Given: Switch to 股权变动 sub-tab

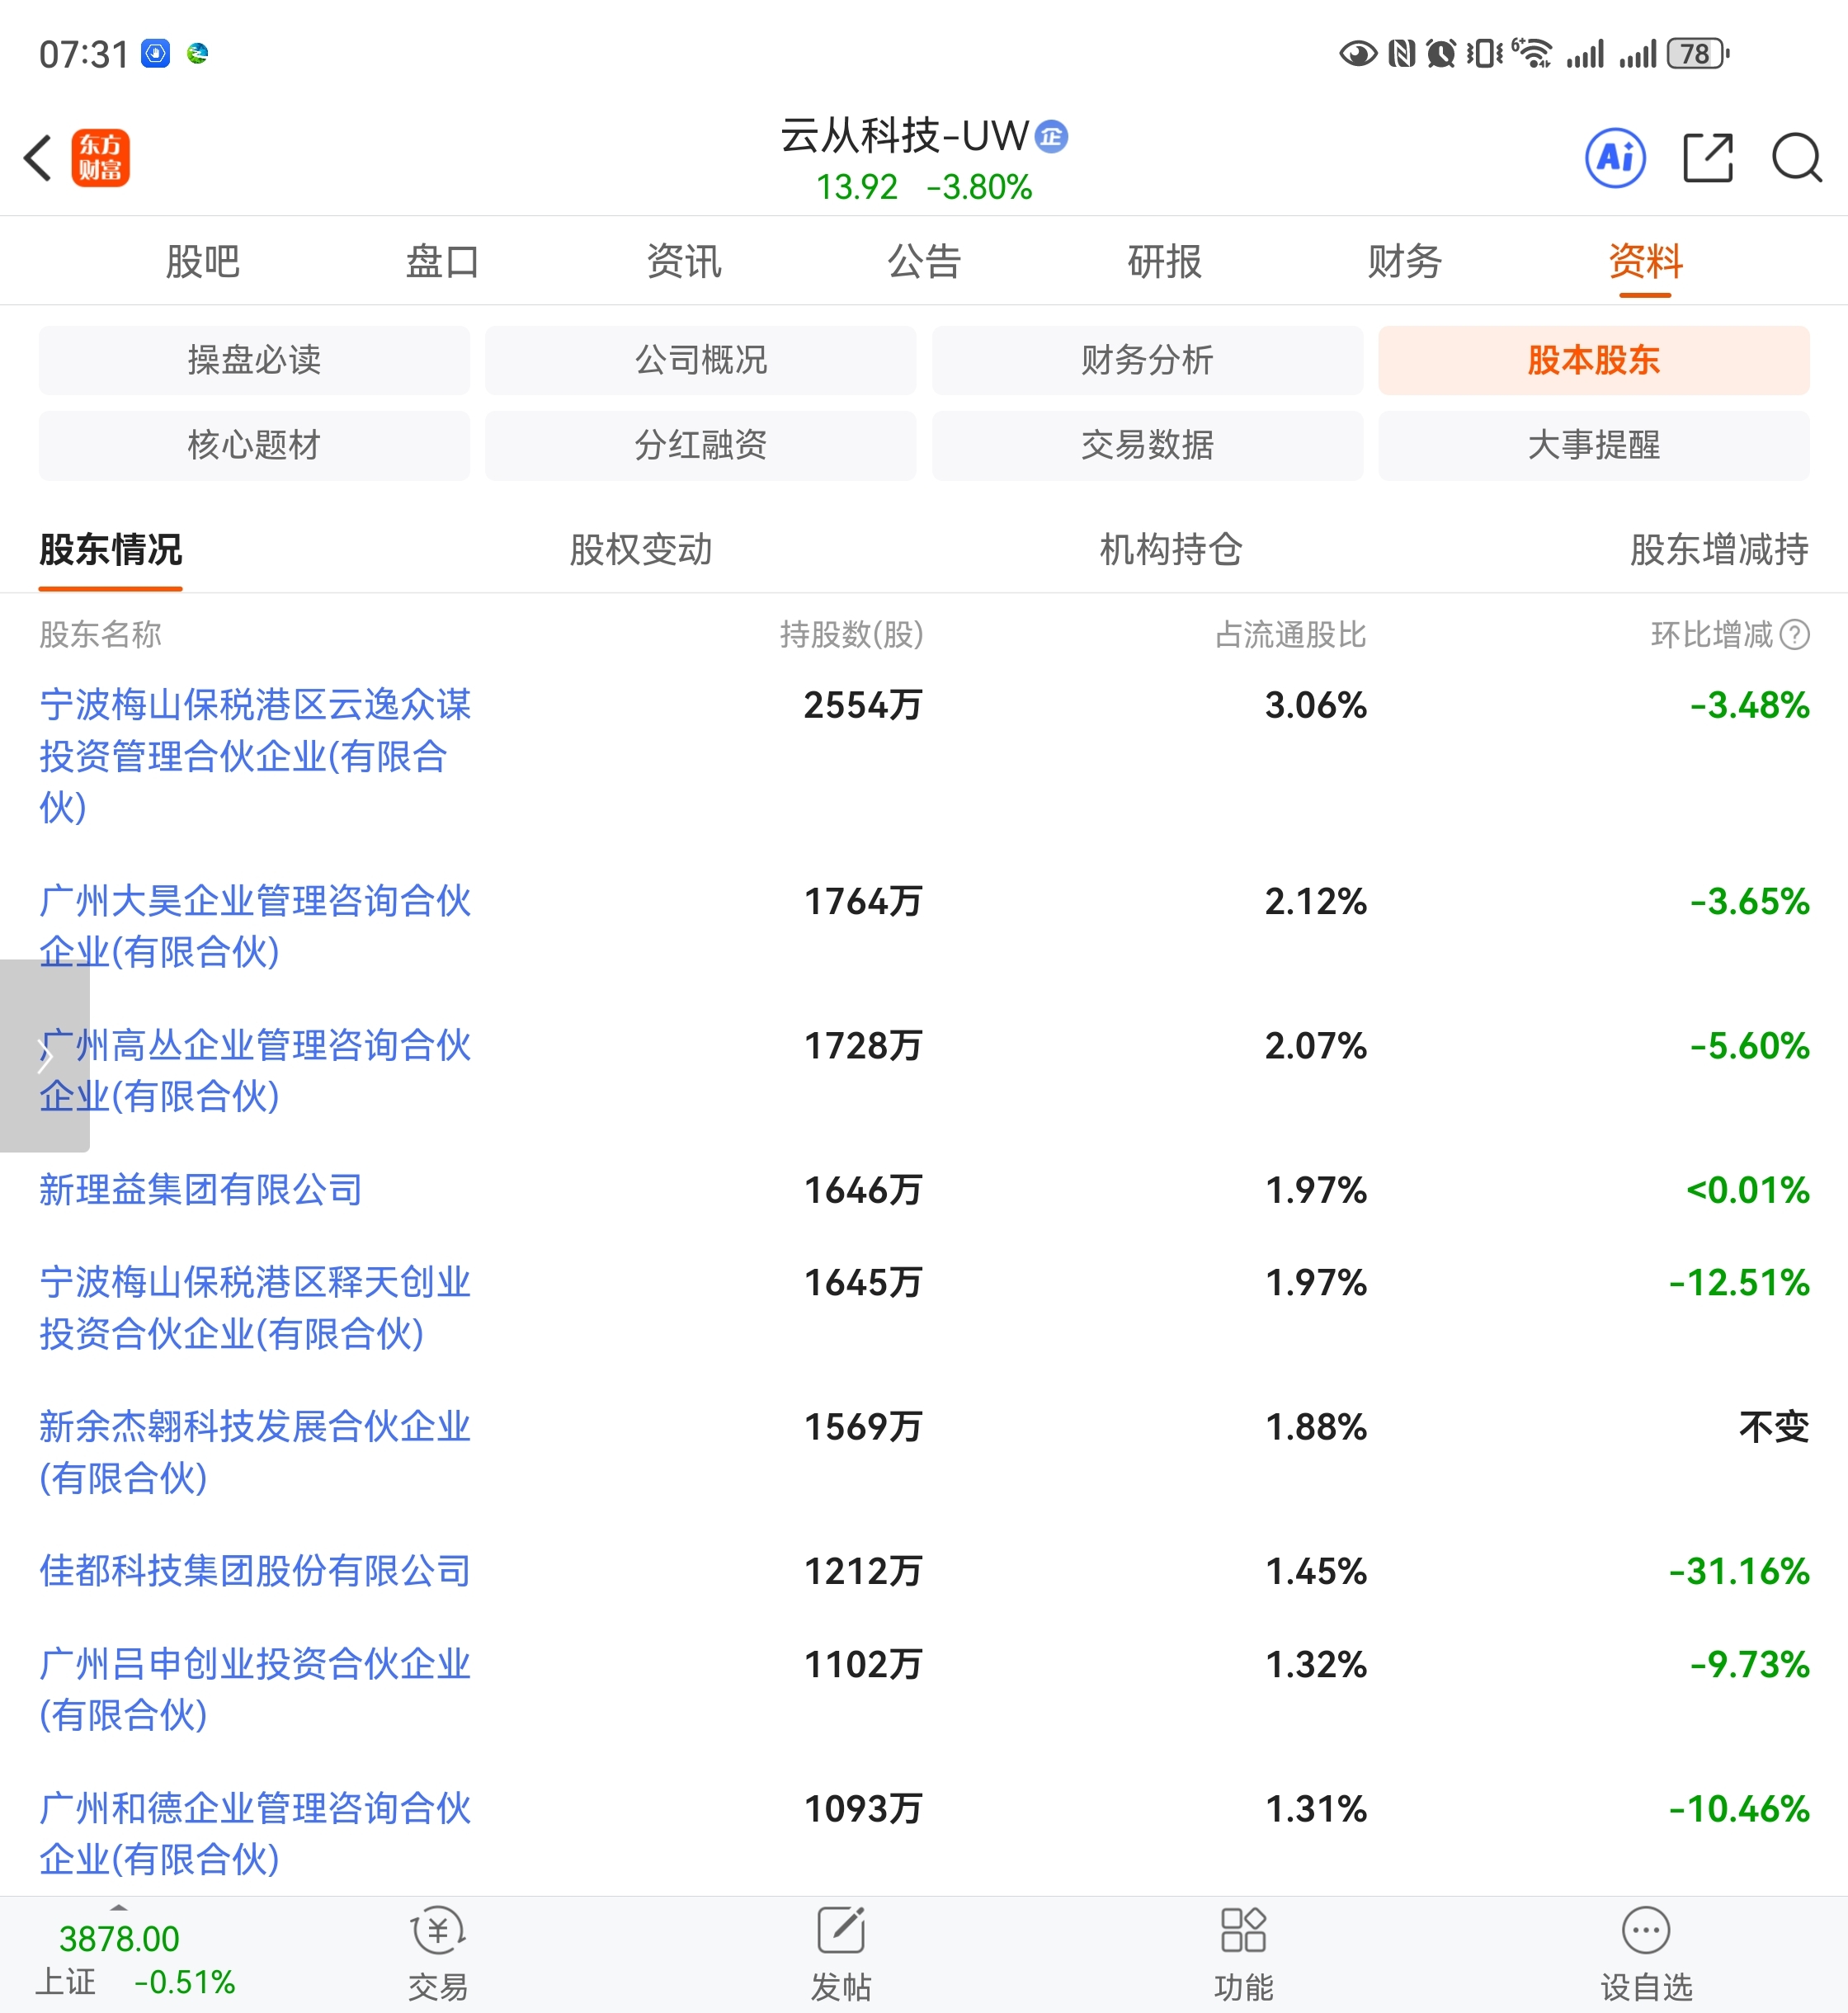Looking at the screenshot, I should [x=641, y=550].
